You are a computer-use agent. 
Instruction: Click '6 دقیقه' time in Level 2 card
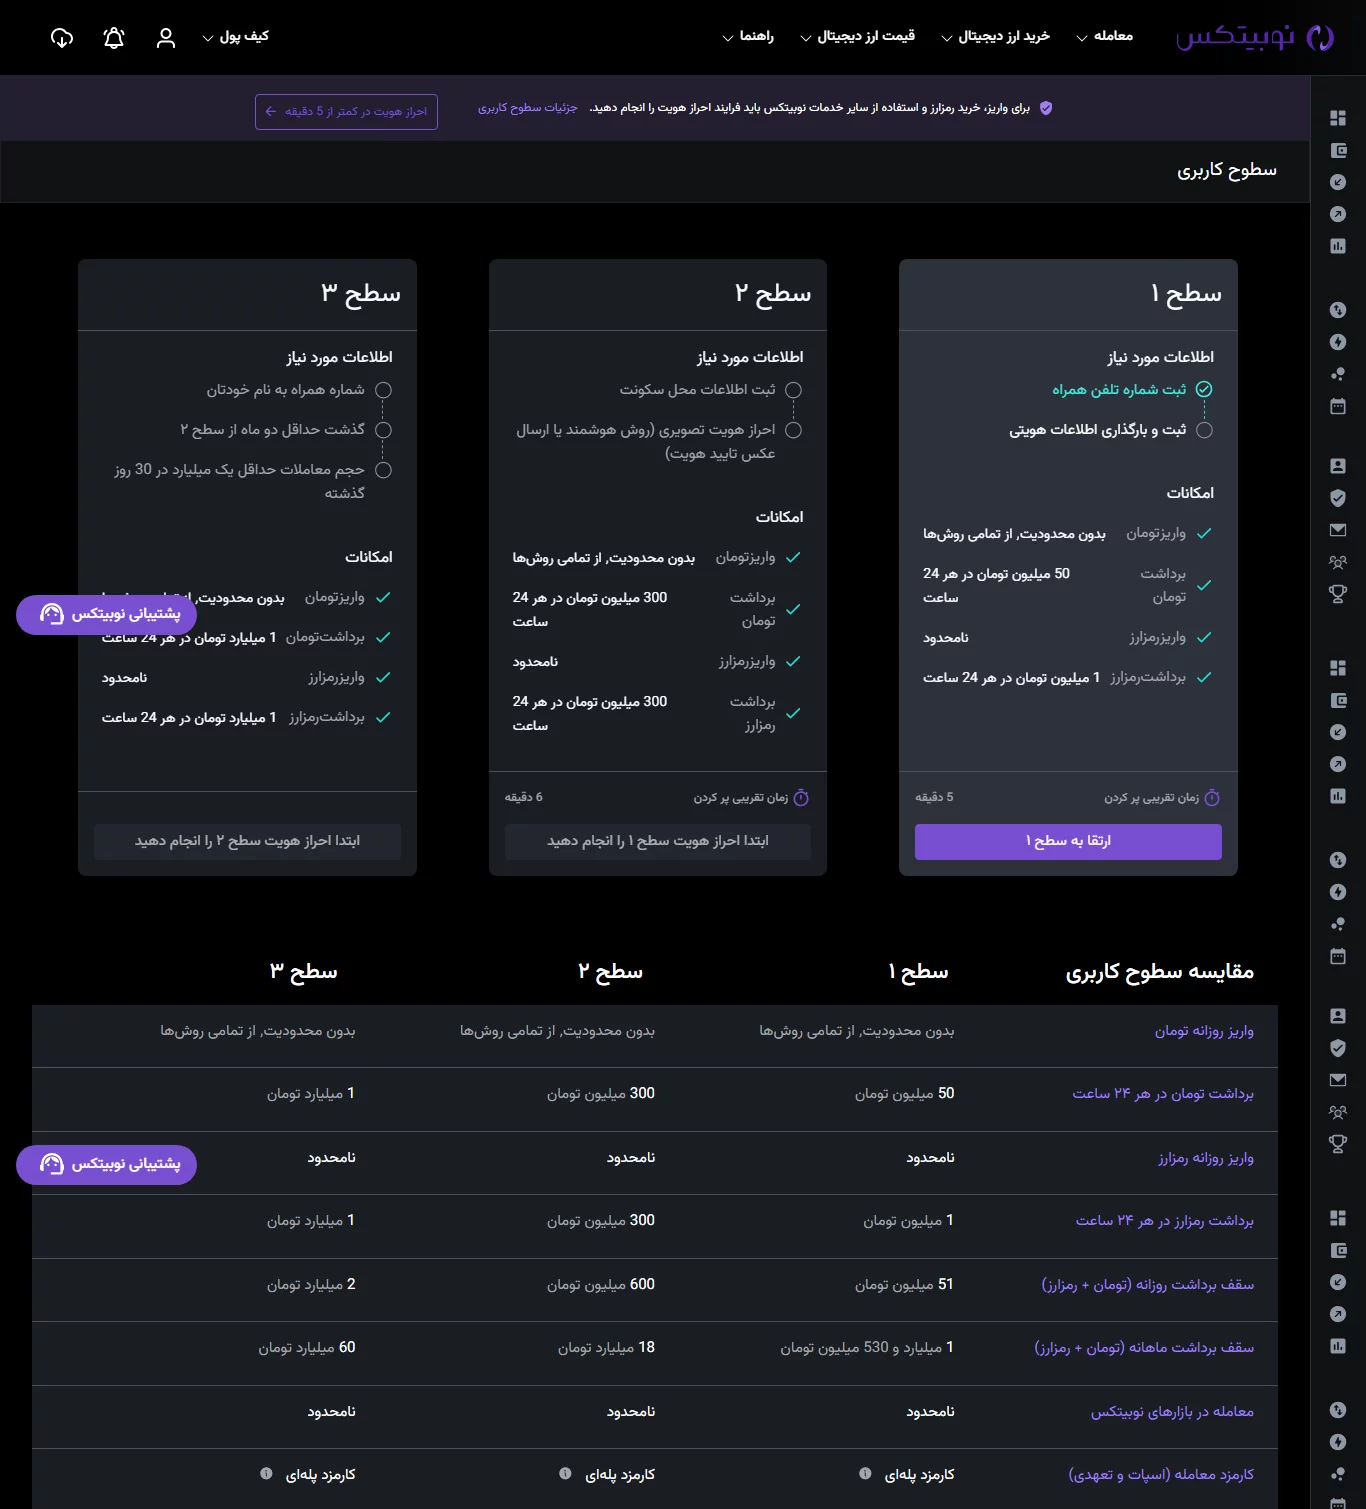[524, 798]
